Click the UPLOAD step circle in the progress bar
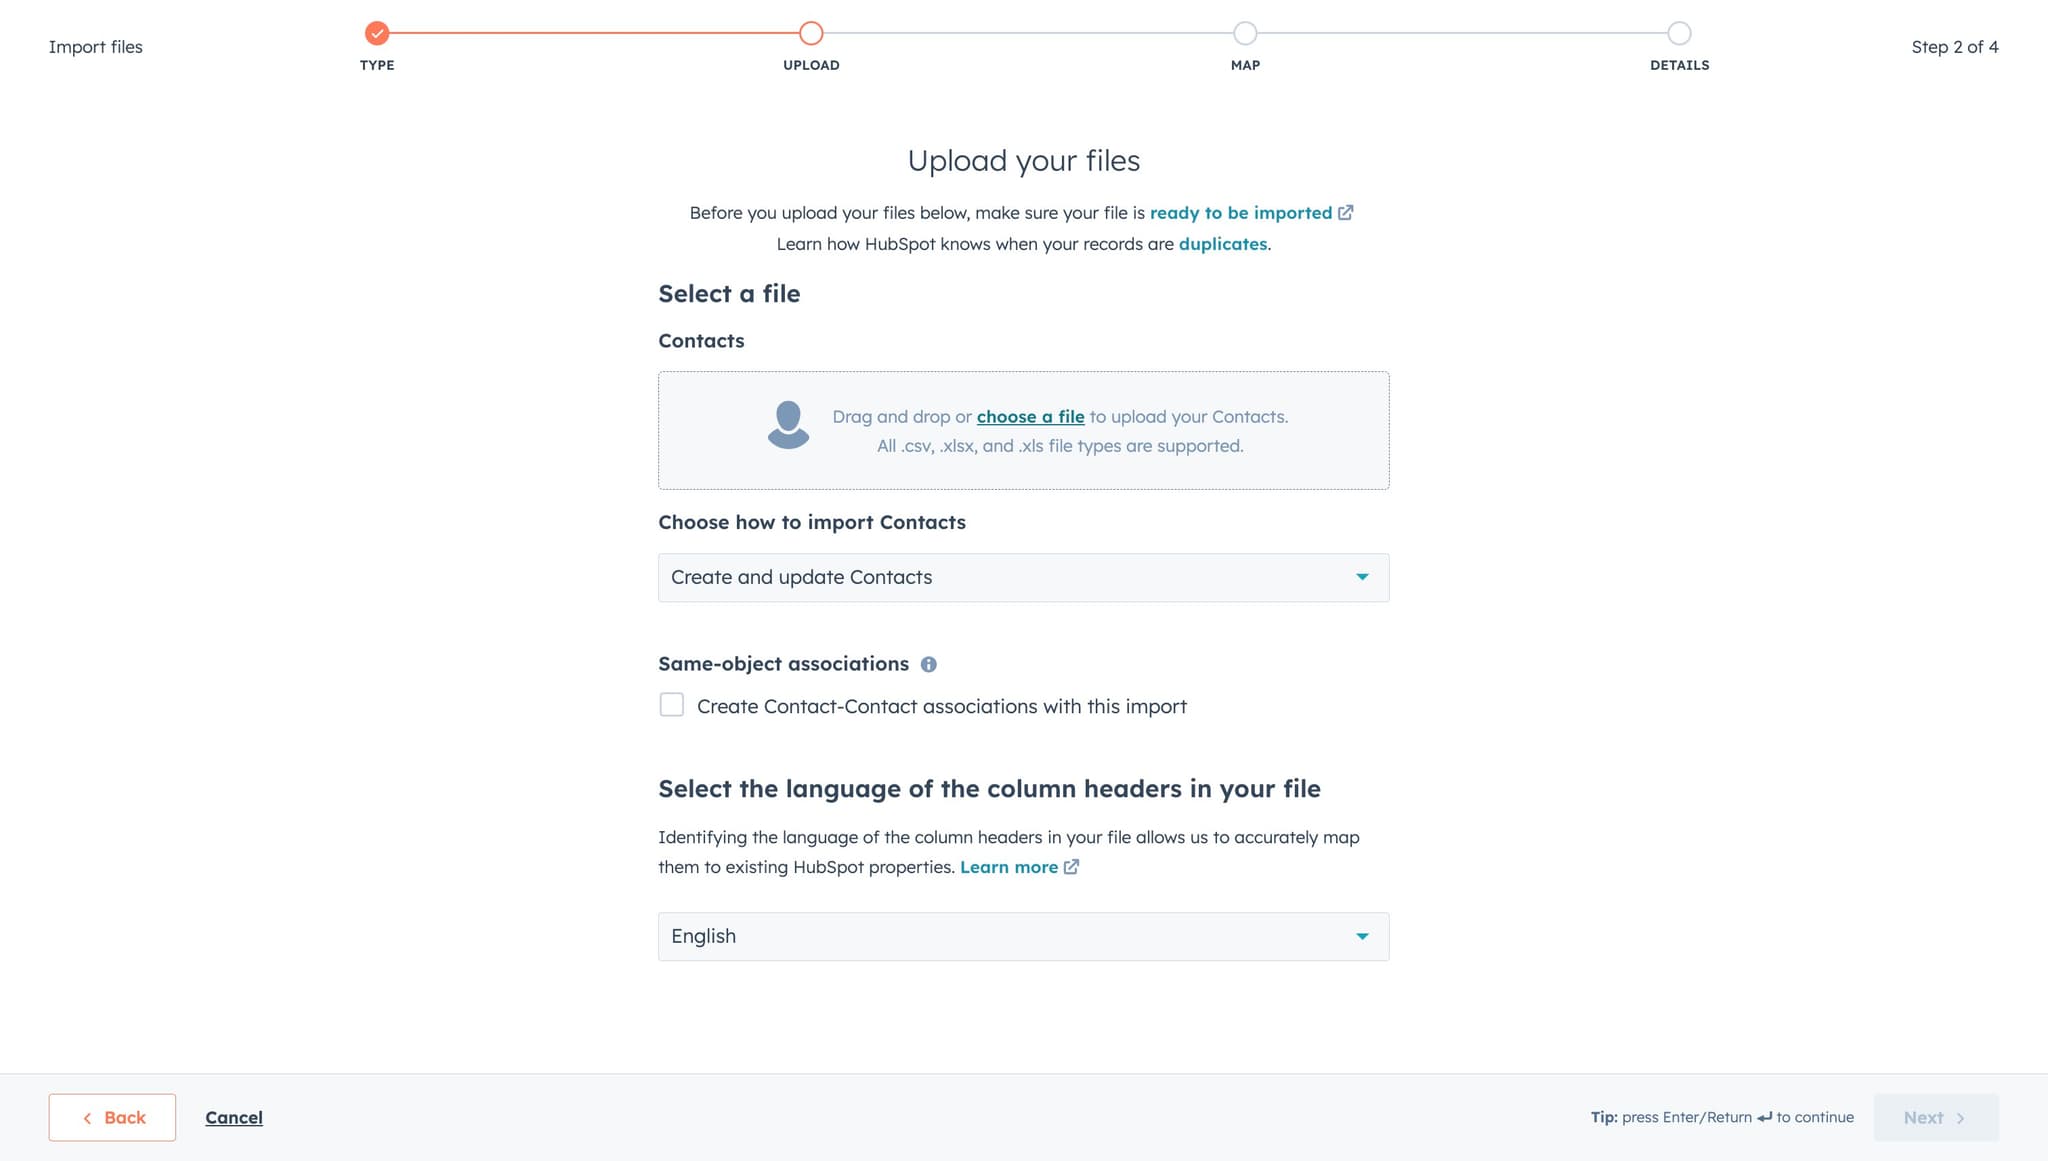 810,32
